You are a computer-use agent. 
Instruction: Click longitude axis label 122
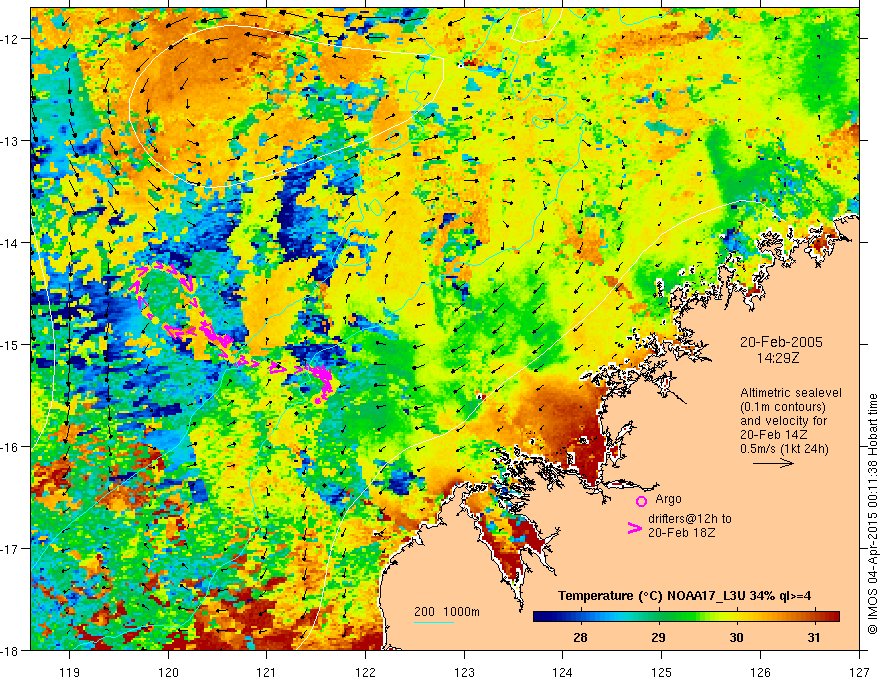(365, 672)
